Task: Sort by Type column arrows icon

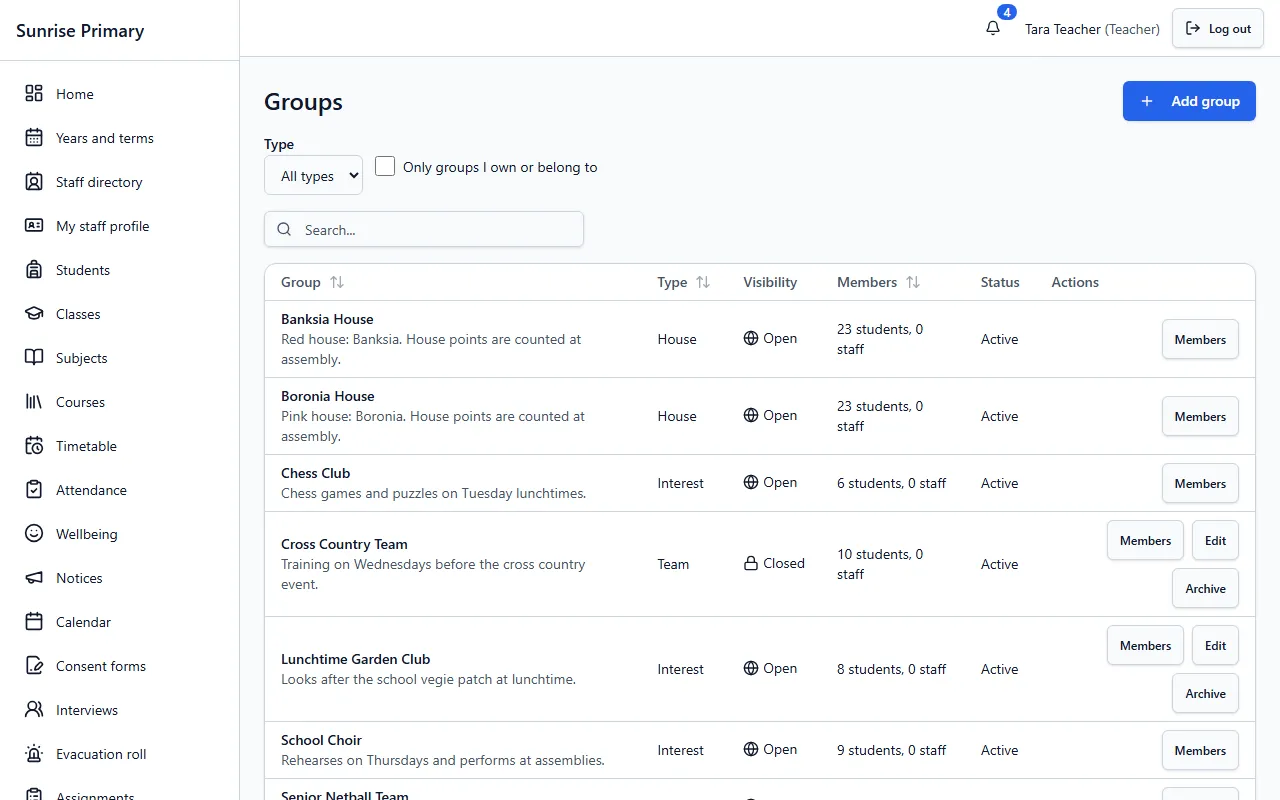Action: (x=703, y=283)
